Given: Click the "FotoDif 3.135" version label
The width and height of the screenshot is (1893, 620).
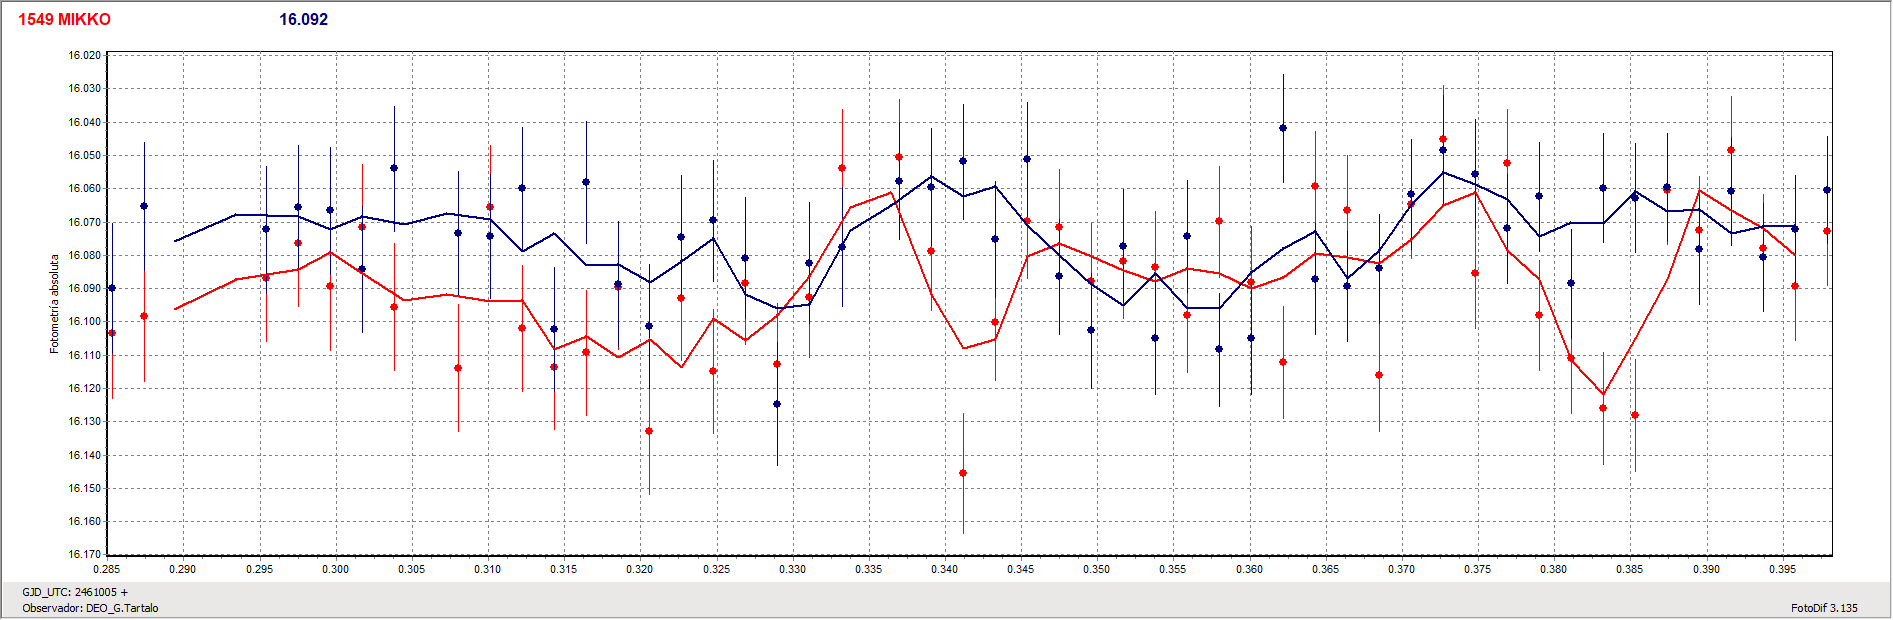Looking at the screenshot, I should (1824, 608).
